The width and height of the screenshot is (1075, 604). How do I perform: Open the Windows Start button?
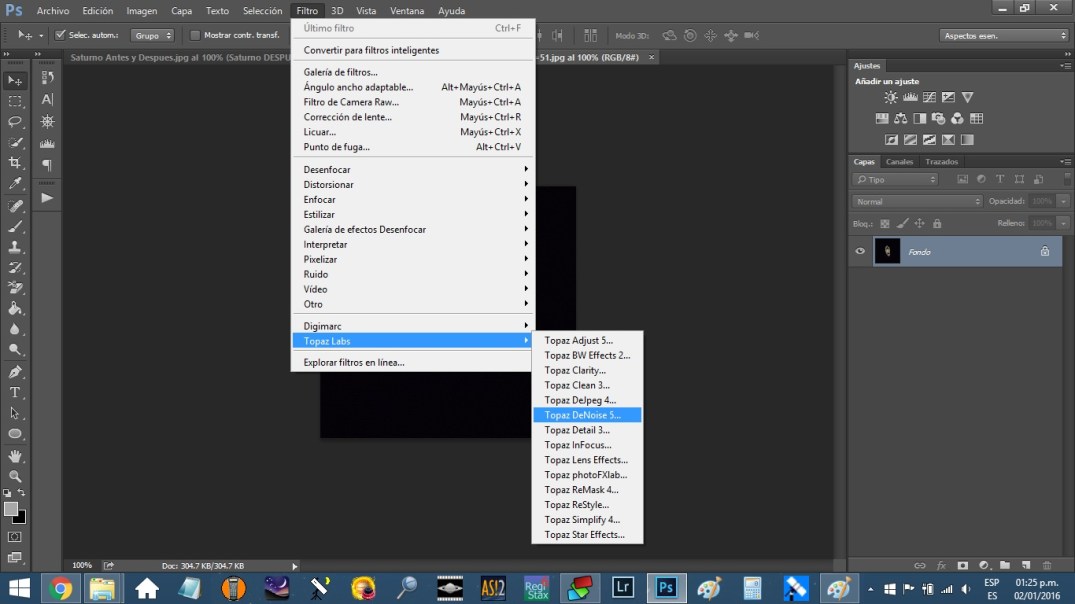tap(19, 588)
